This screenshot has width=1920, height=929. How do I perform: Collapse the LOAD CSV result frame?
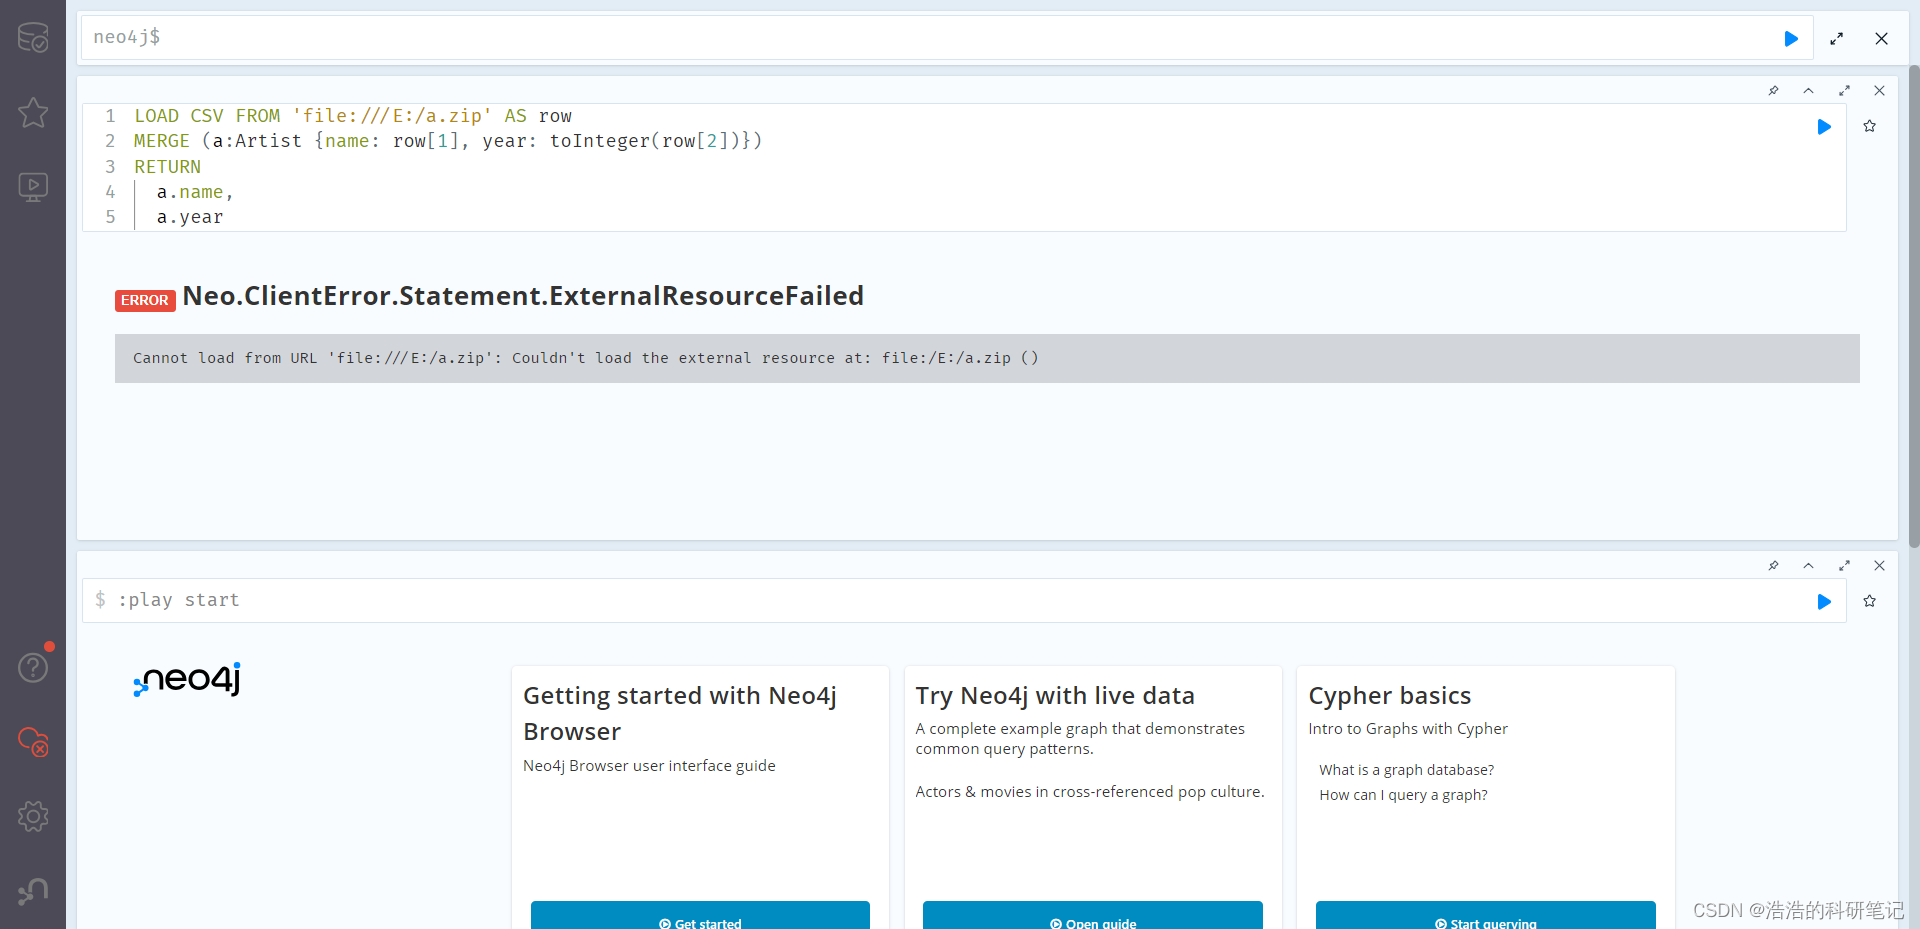point(1808,90)
